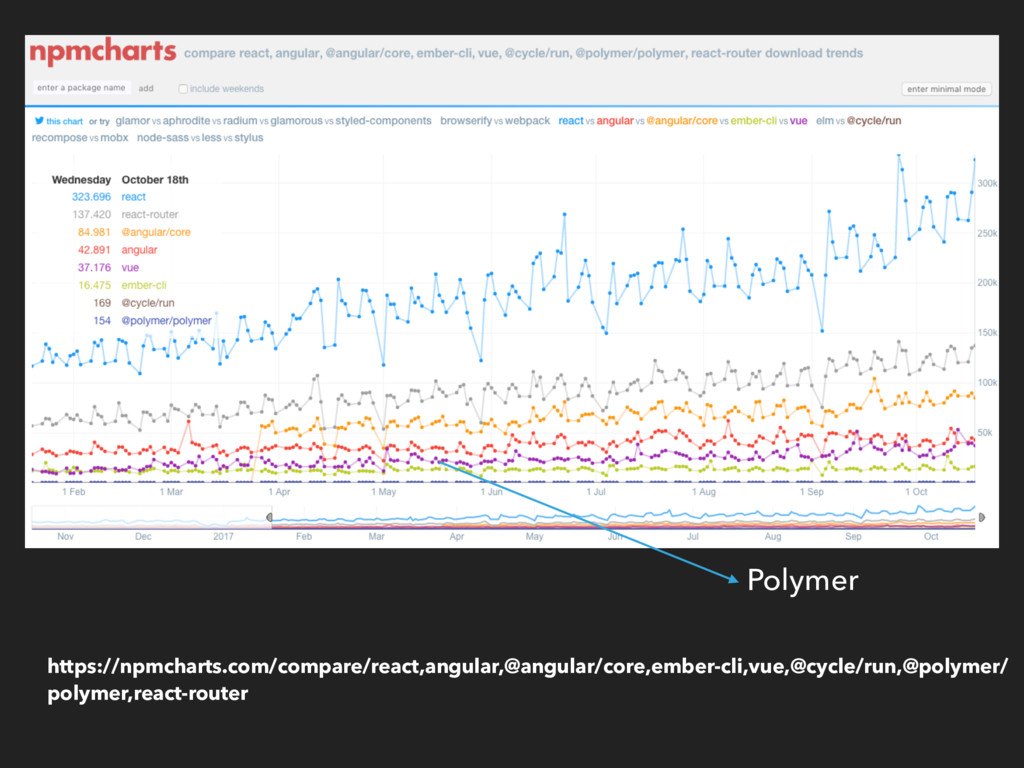Click the '1 Oct' axis label
This screenshot has height=768, width=1024.
pyautogui.click(x=916, y=492)
